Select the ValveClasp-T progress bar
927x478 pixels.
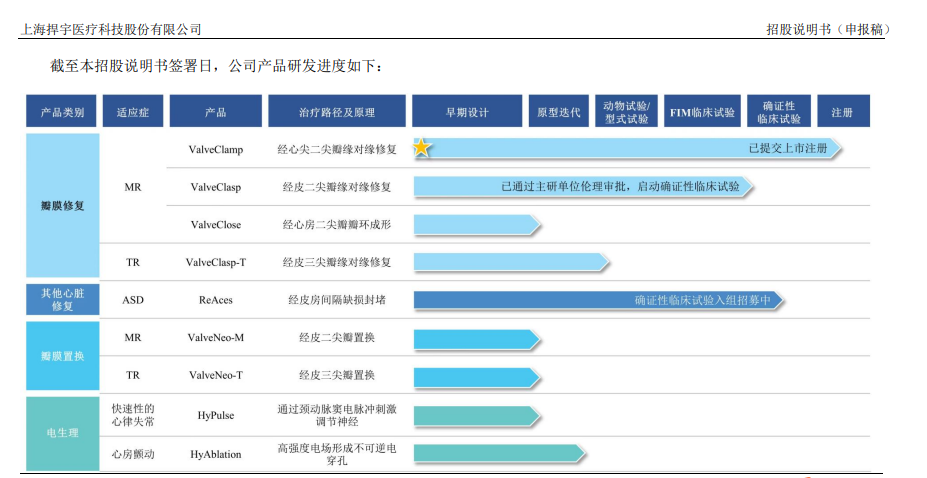pos(511,262)
